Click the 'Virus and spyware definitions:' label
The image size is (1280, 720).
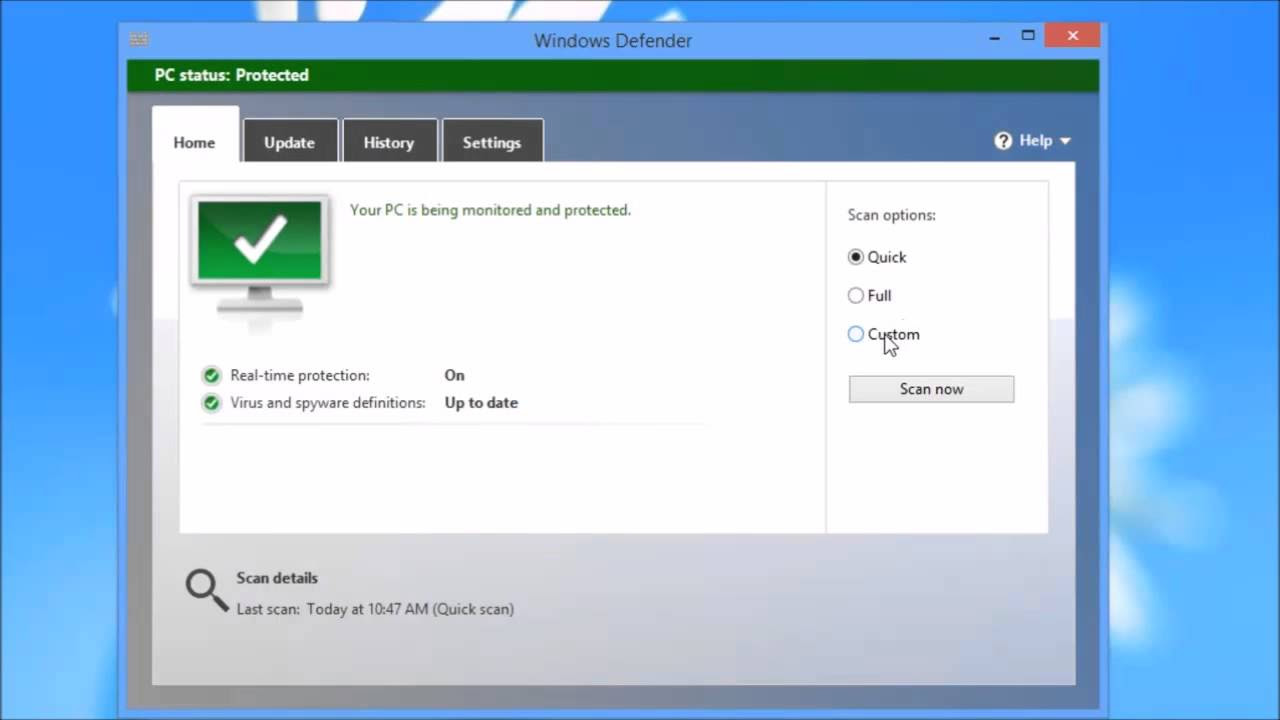click(328, 403)
